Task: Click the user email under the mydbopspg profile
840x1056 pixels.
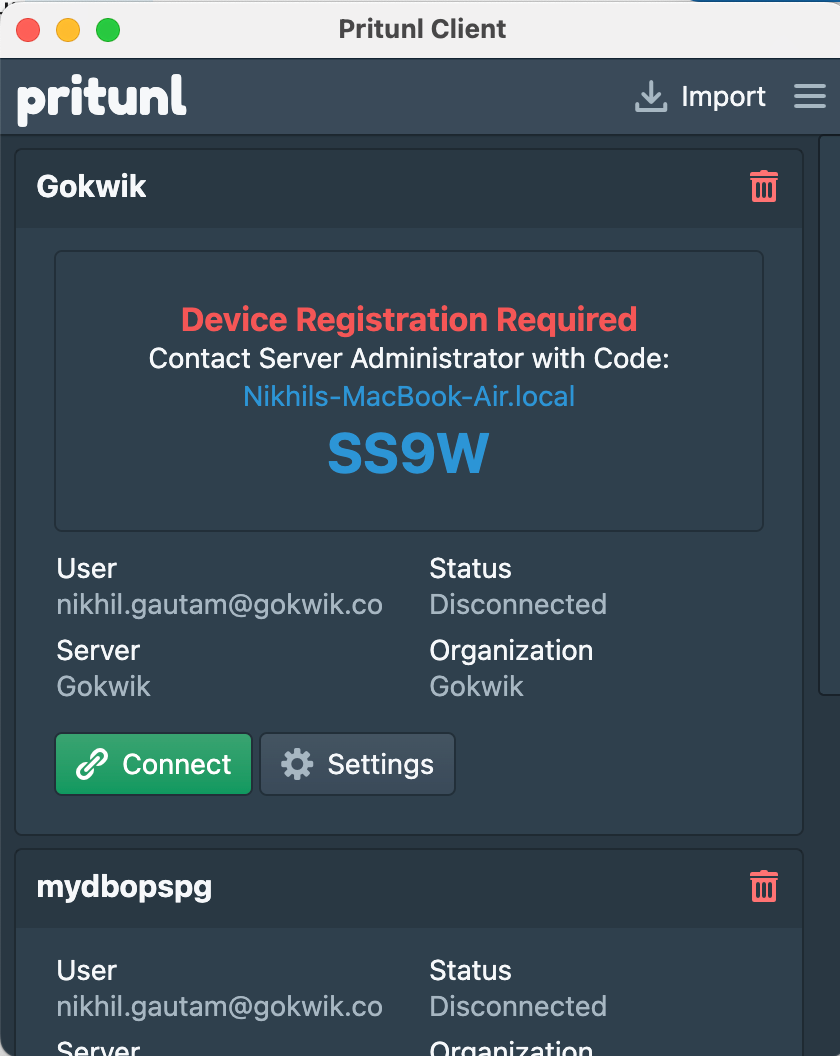Action: coord(220,1006)
